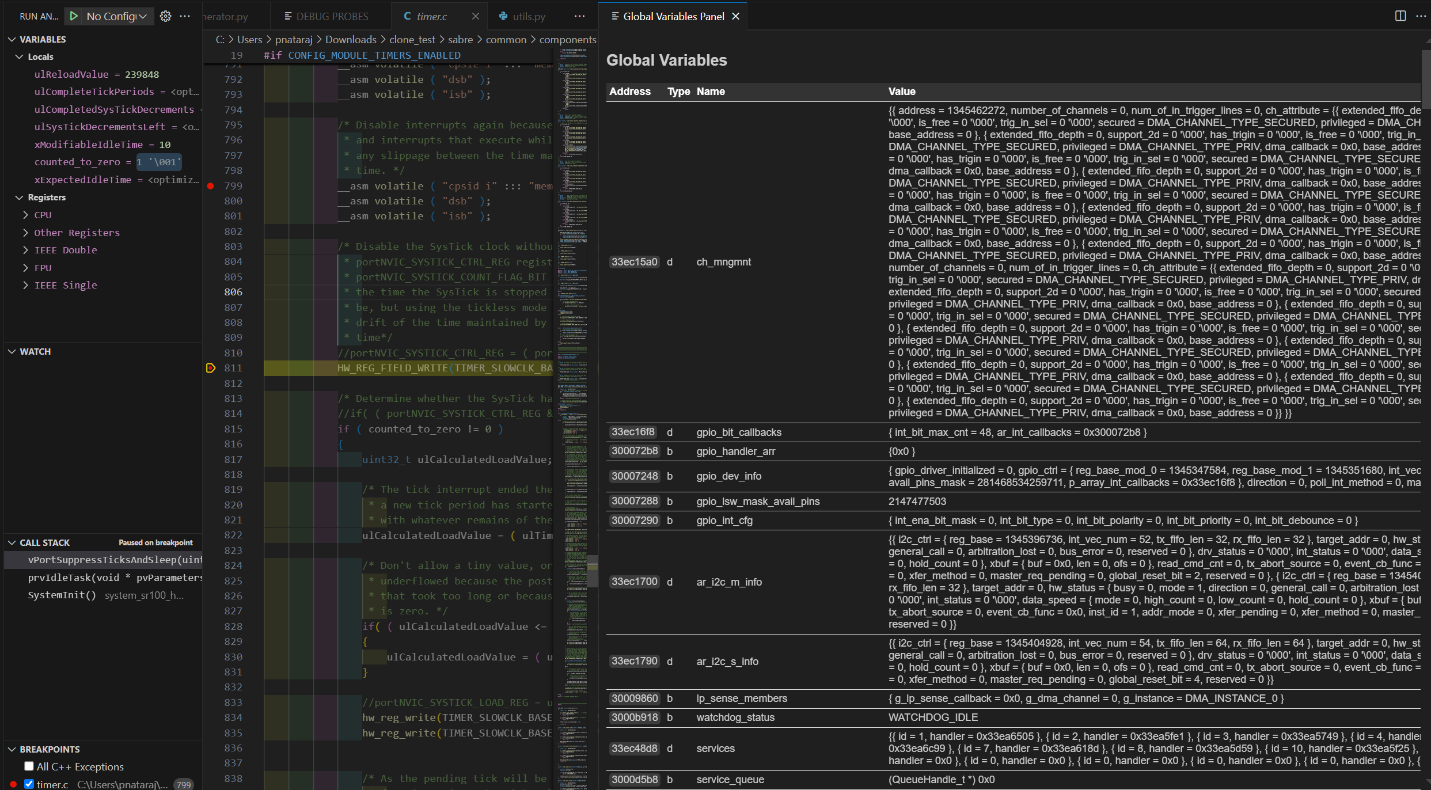
Task: Split the Global Variables editor right
Action: 1400,16
